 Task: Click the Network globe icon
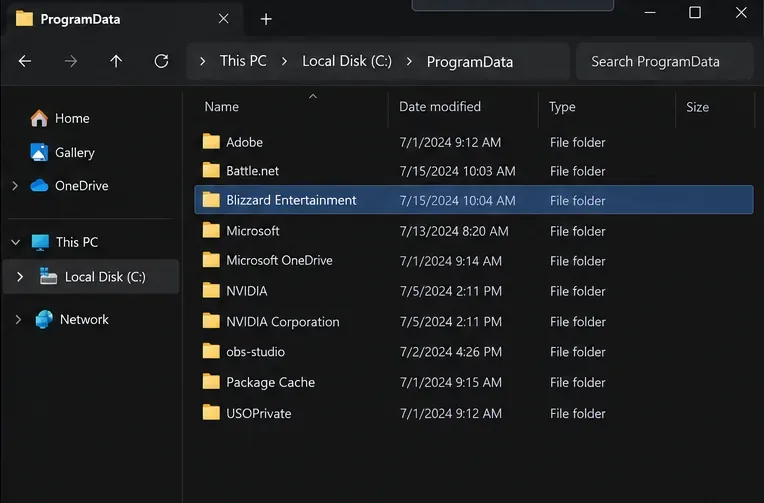(44, 319)
